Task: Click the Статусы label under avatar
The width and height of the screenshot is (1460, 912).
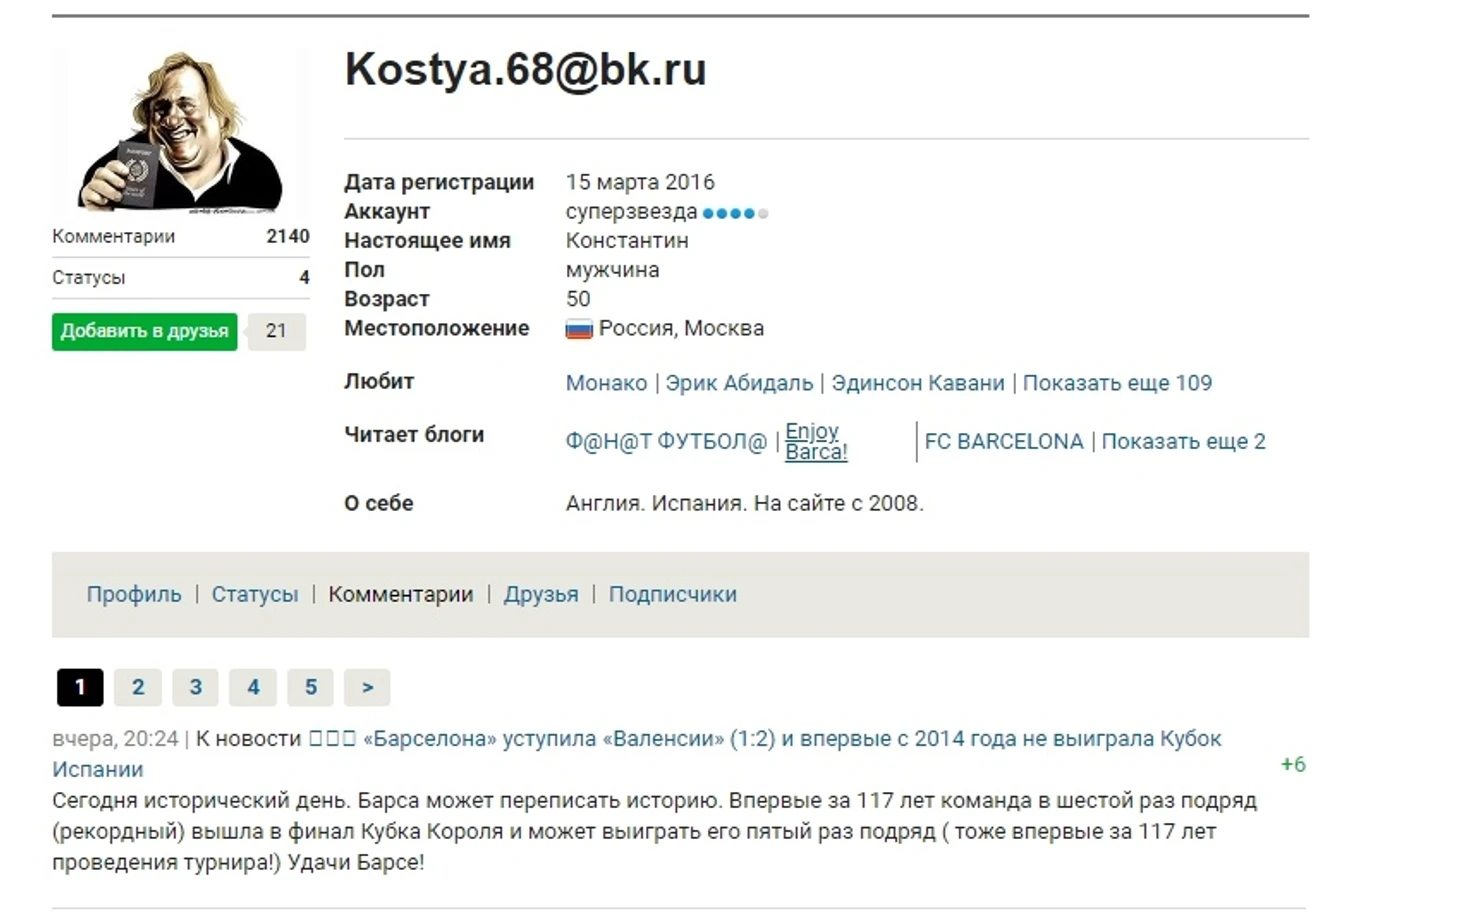Action: (88, 277)
